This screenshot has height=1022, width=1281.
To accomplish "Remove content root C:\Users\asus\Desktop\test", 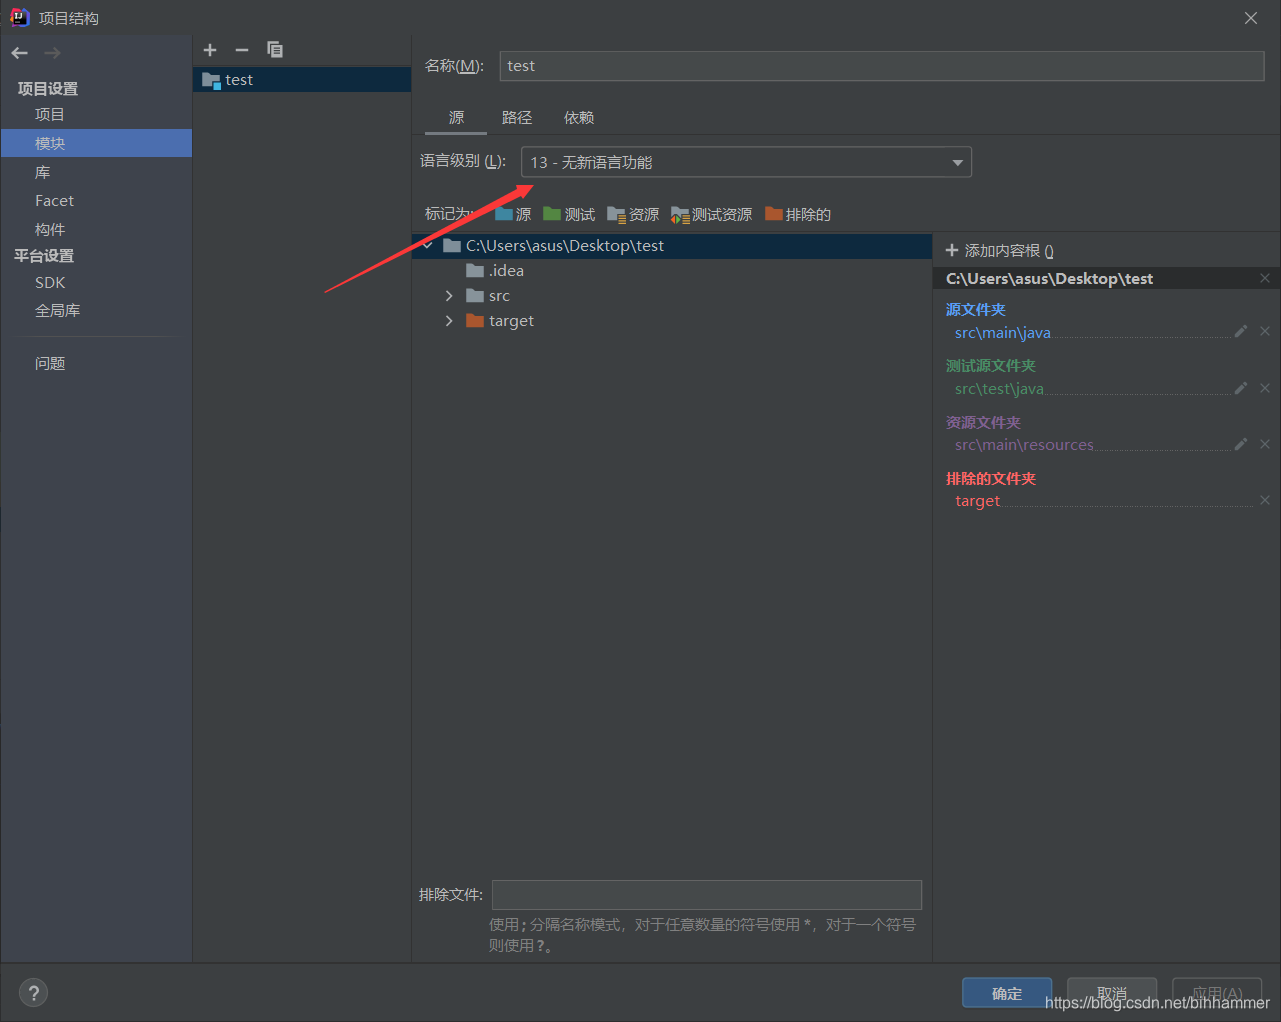I will [1265, 278].
